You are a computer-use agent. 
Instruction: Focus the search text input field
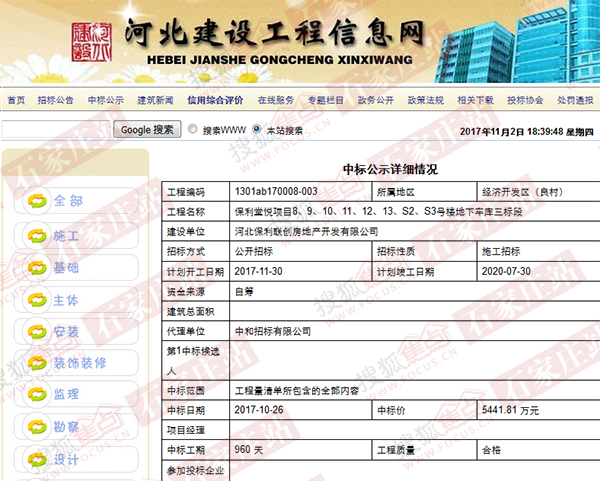point(56,129)
